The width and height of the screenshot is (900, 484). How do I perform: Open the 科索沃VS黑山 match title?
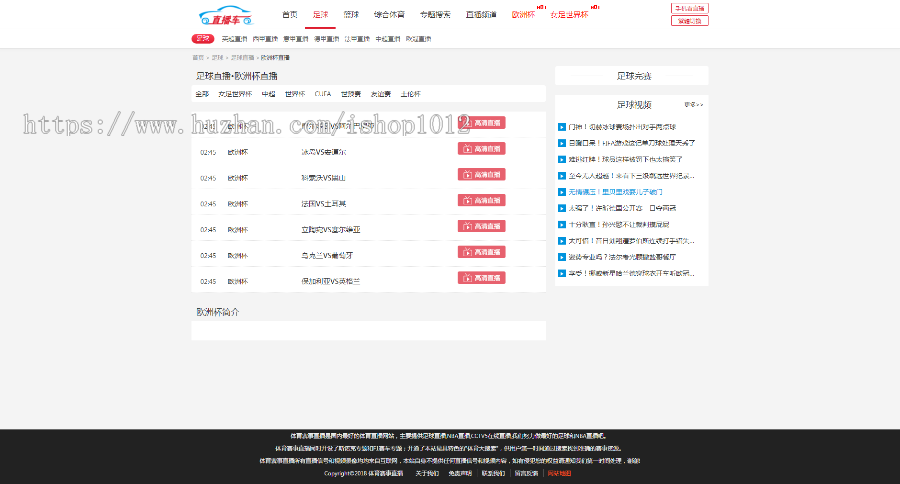click(324, 178)
